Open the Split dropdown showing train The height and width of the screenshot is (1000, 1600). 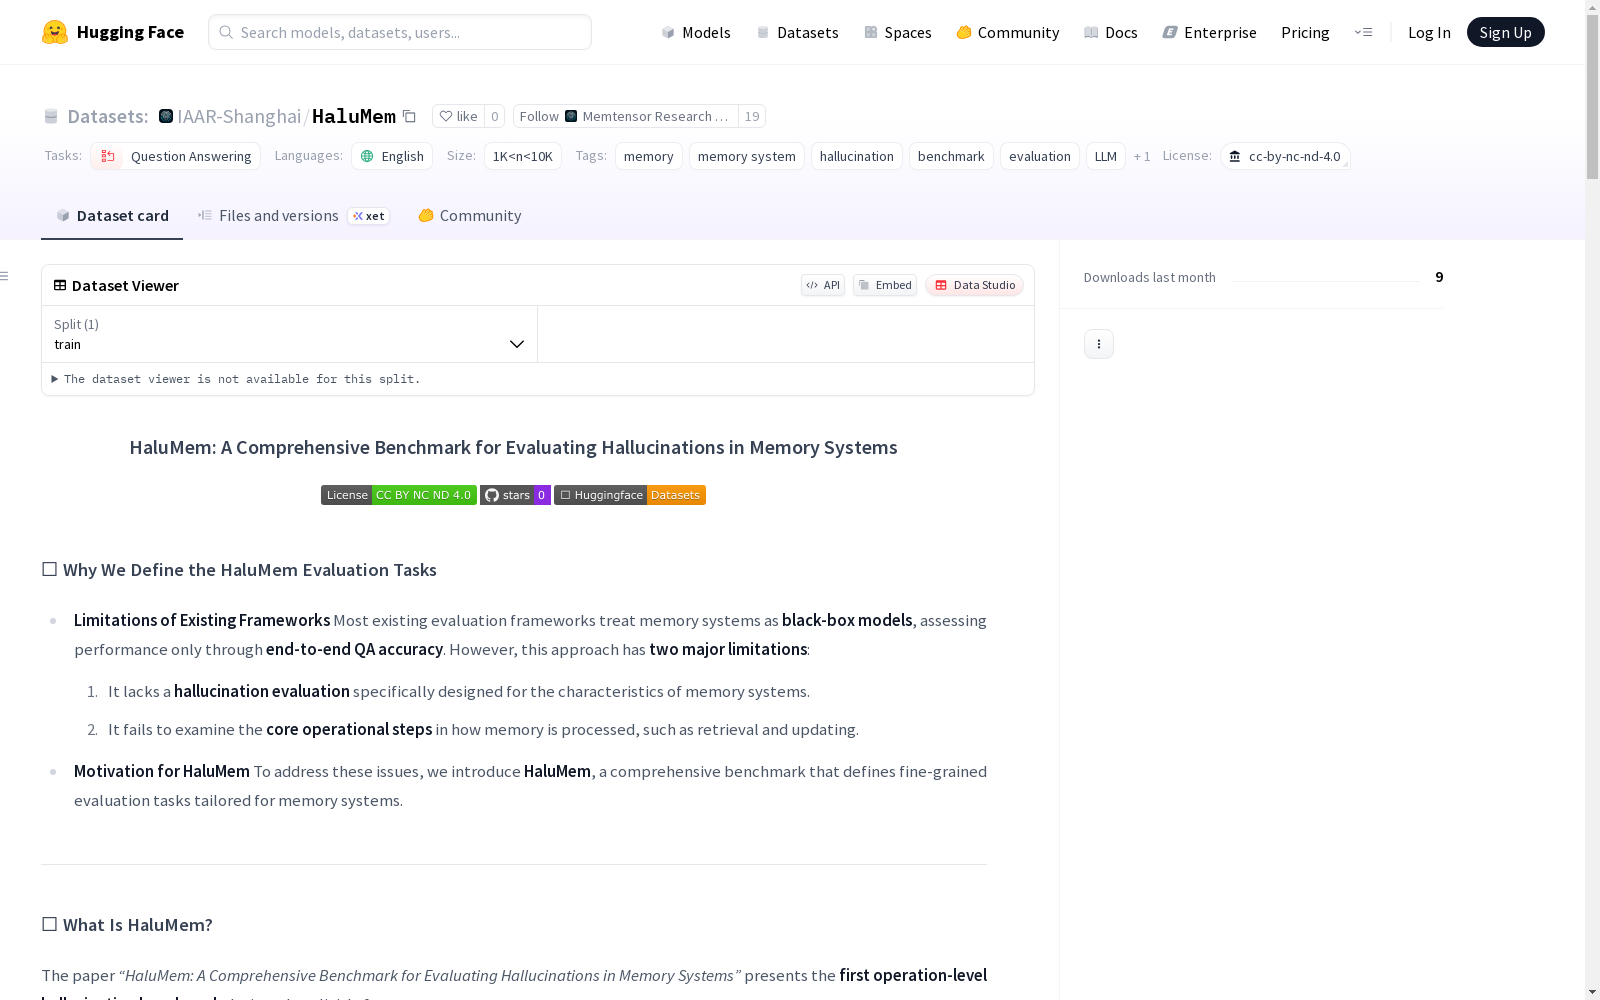click(x=289, y=334)
